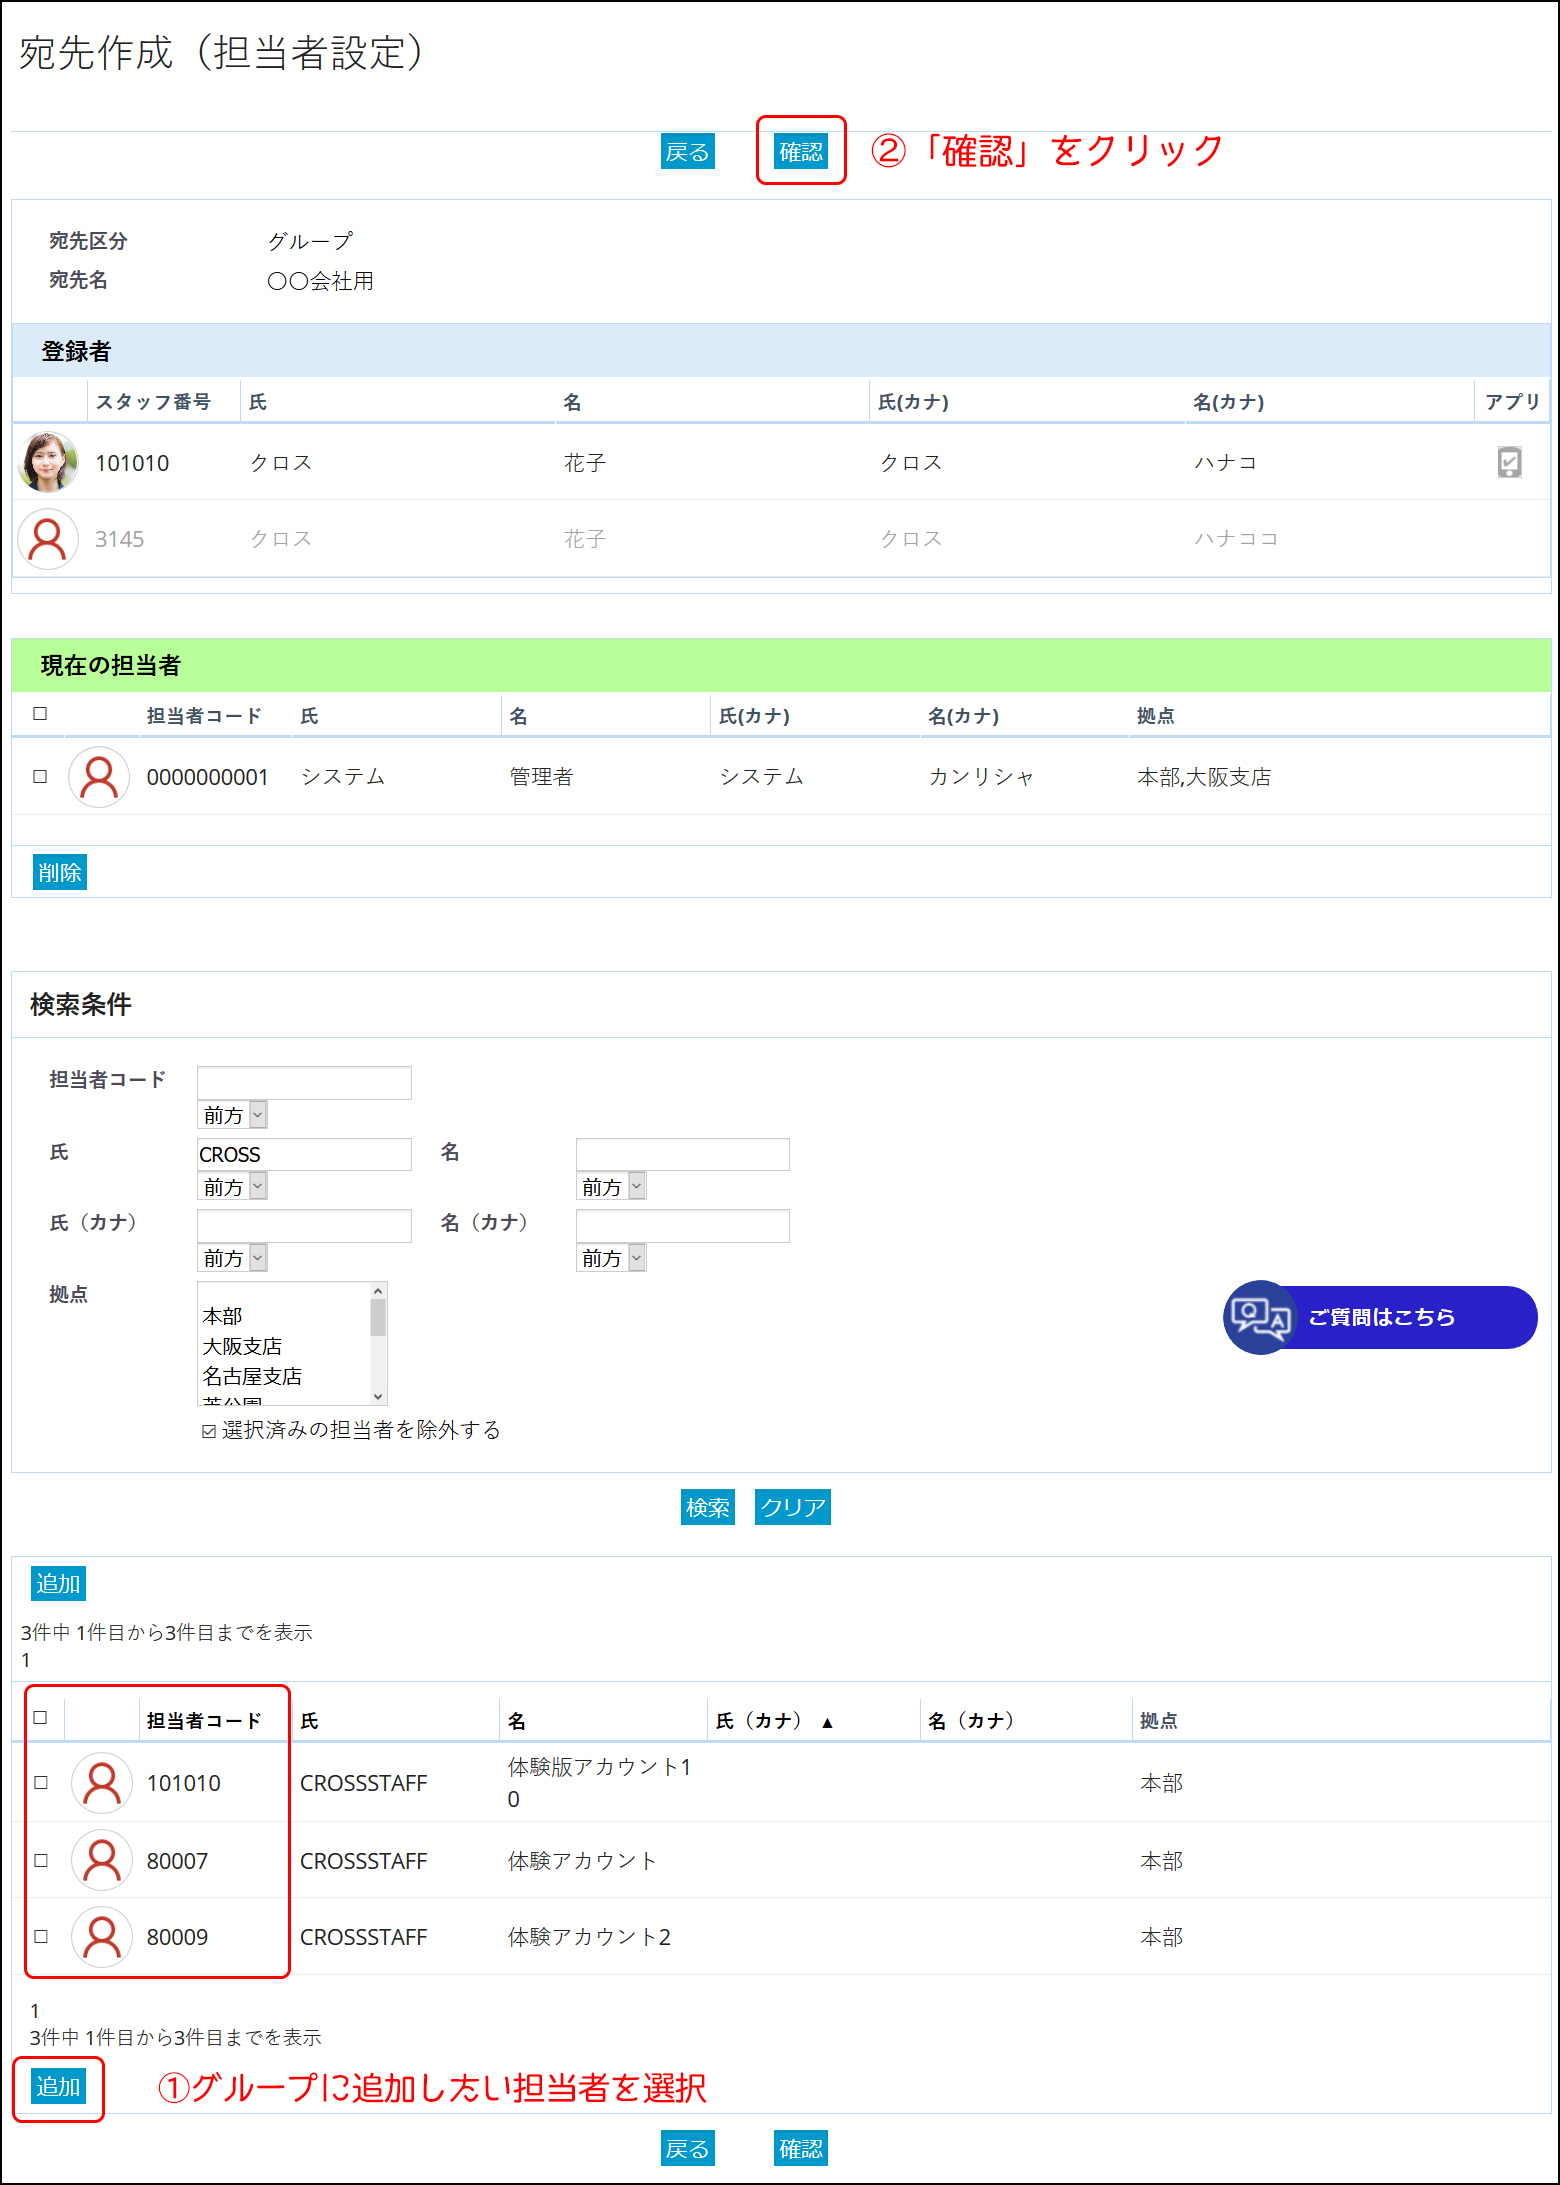Click 〇〇会社用 destination name text
The image size is (1560, 2185).
320,281
